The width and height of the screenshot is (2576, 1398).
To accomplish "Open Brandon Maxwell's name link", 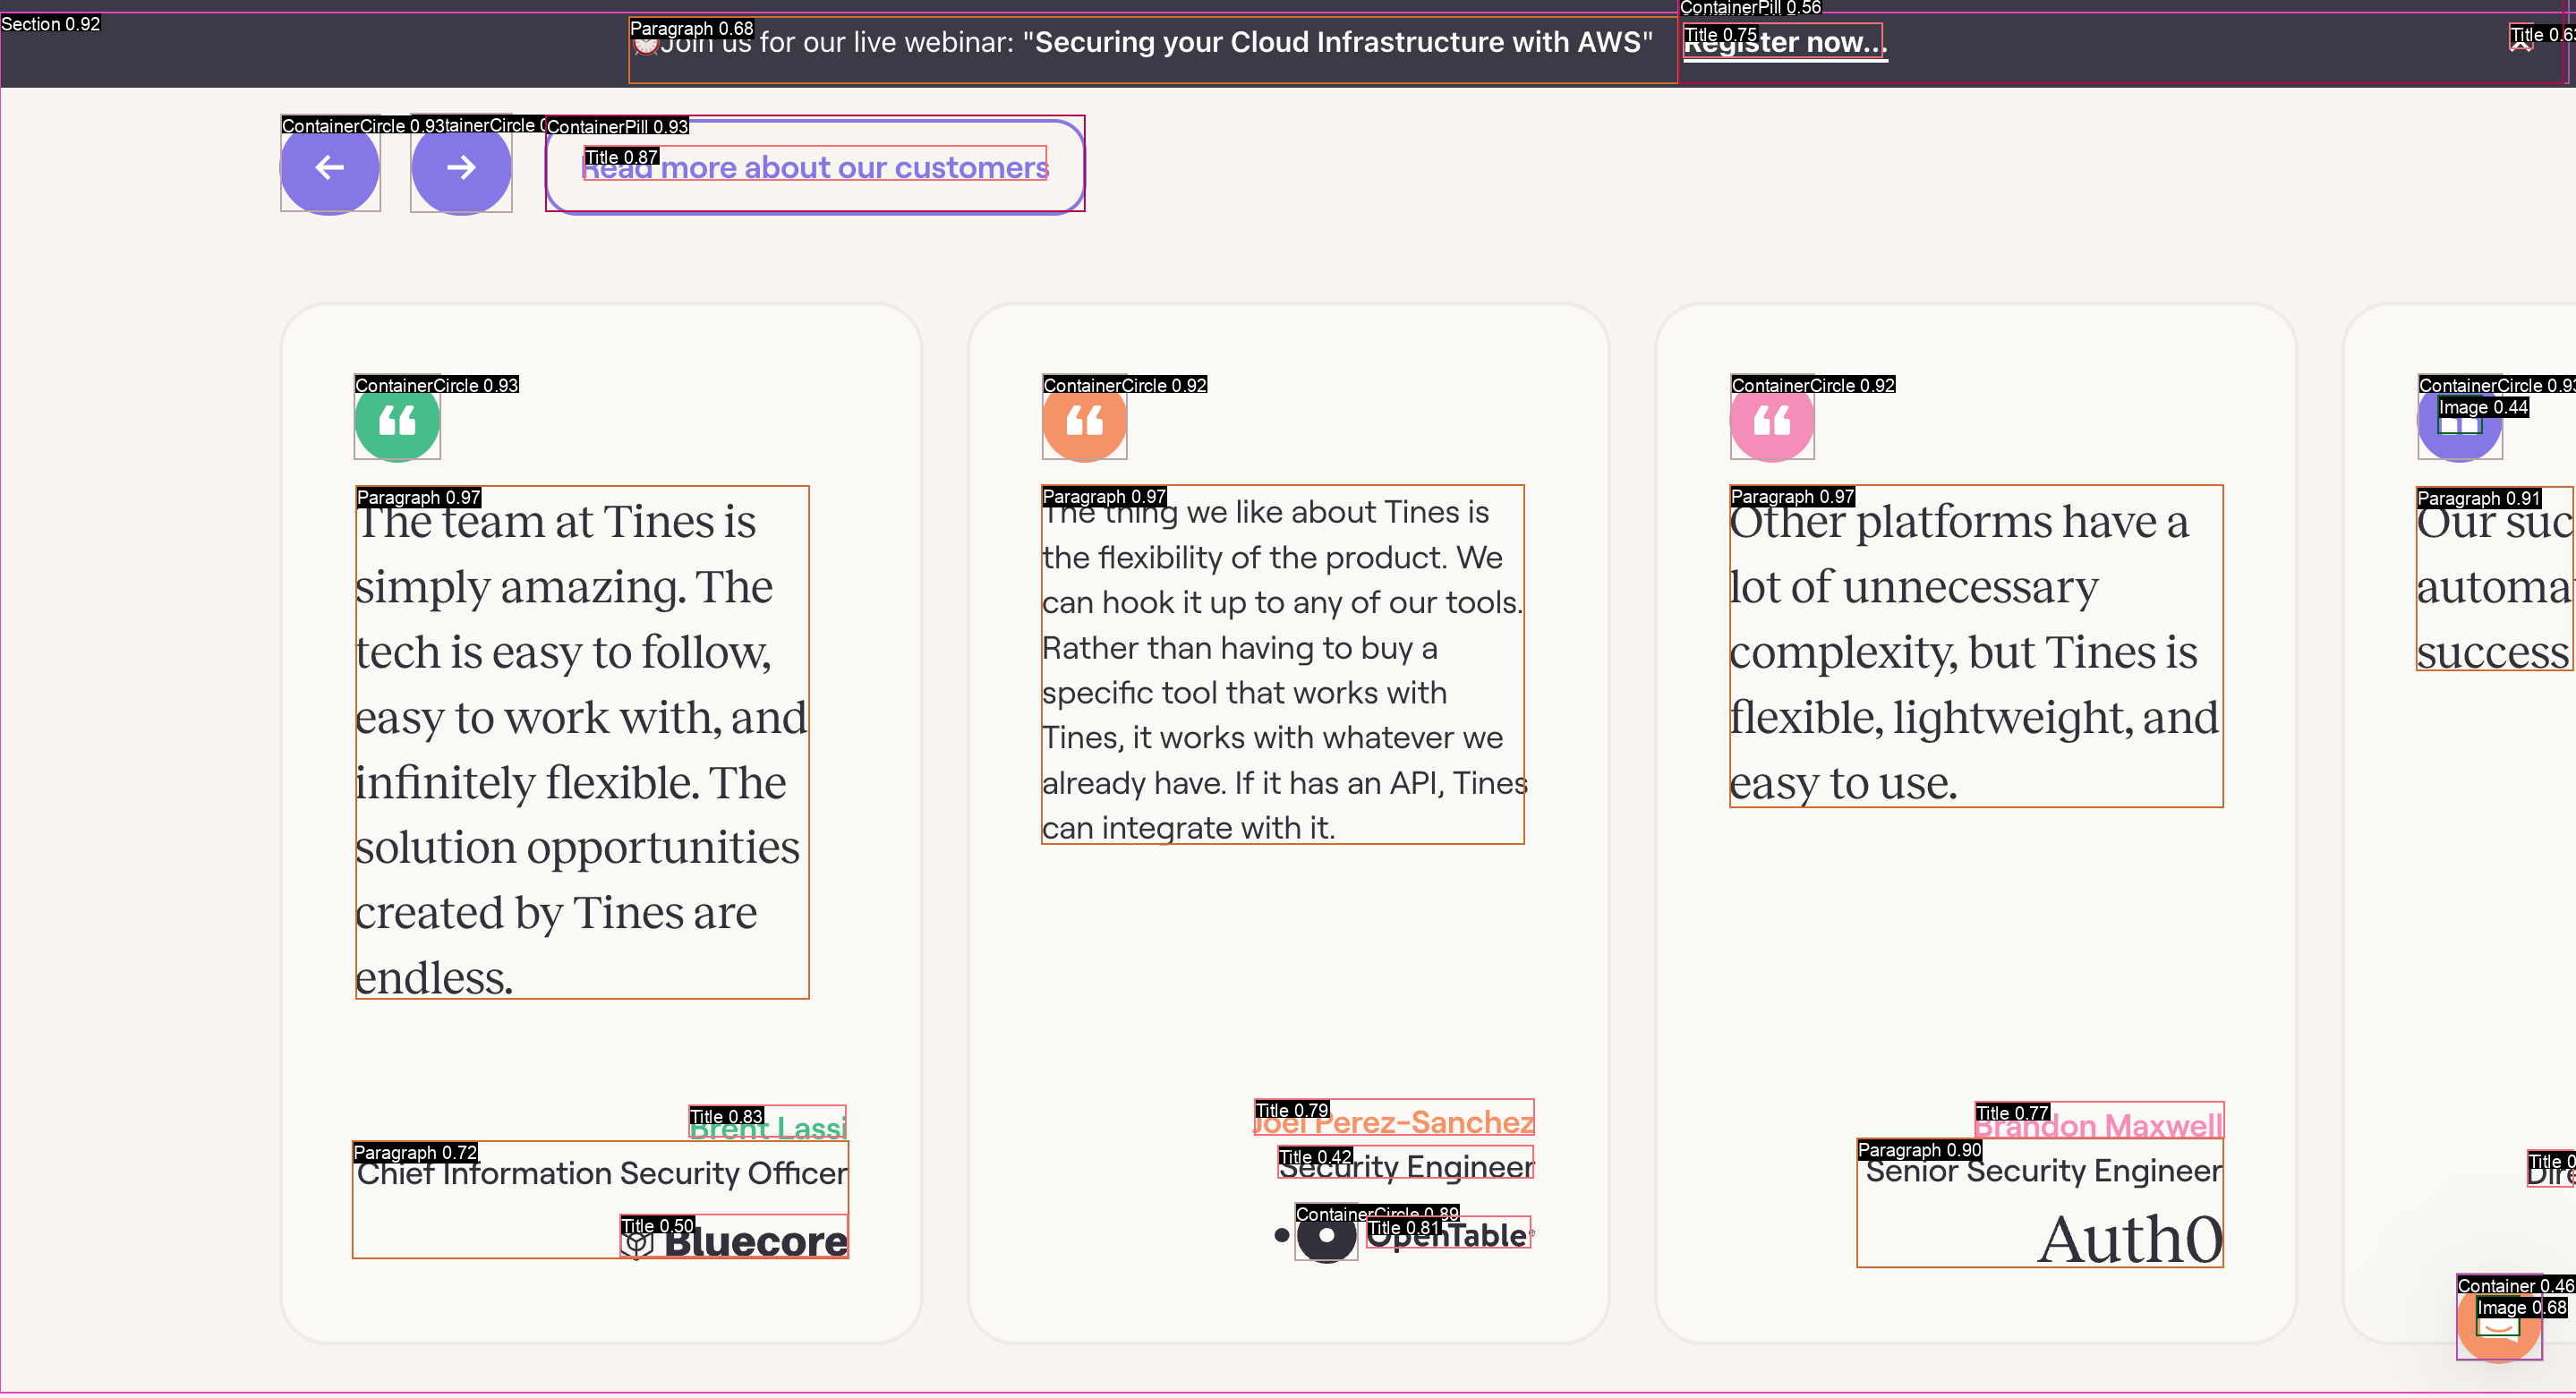I will coord(2098,1126).
